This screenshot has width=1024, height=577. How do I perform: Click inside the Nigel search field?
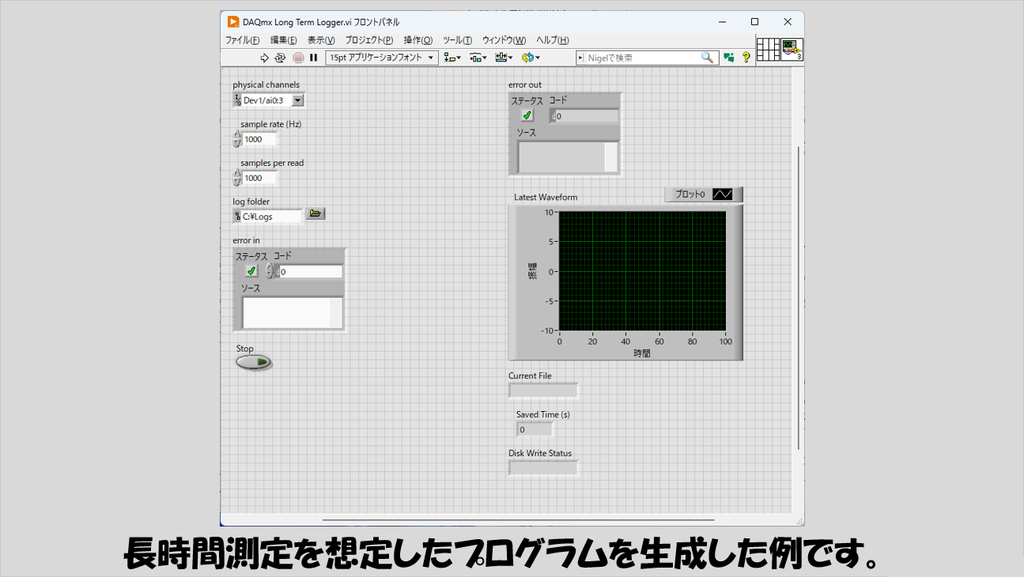tap(643, 57)
